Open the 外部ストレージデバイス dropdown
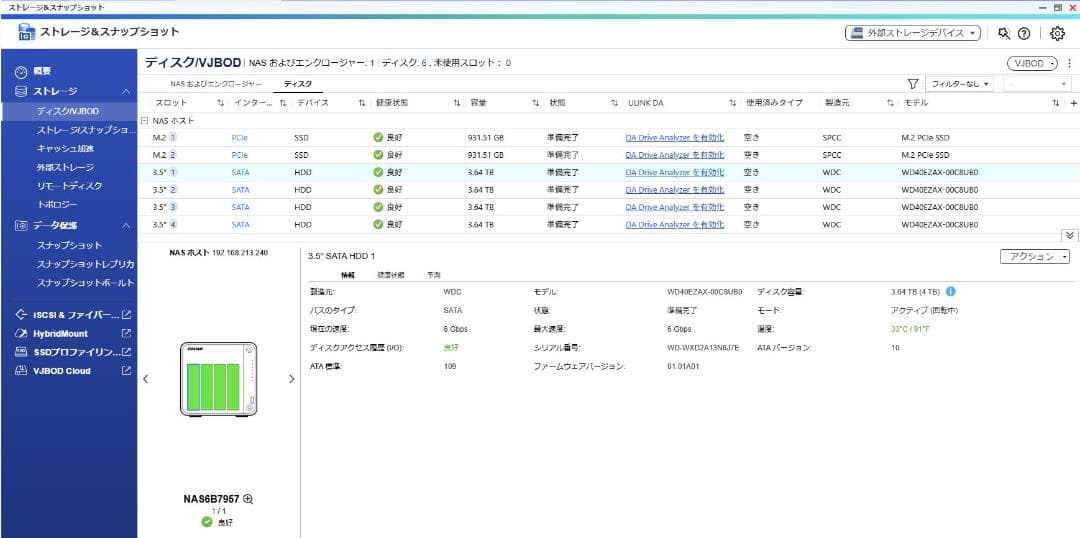Viewport: 1080px width, 538px height. (913, 33)
